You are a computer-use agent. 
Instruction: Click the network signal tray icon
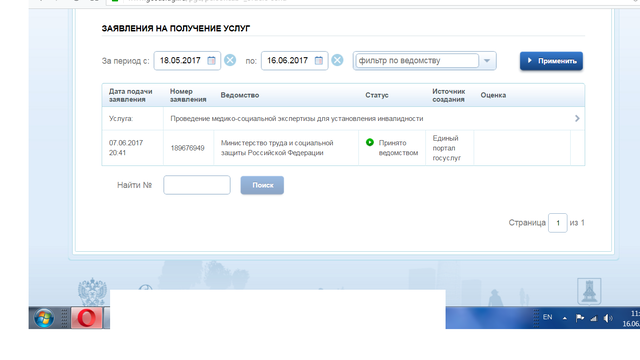point(593,318)
